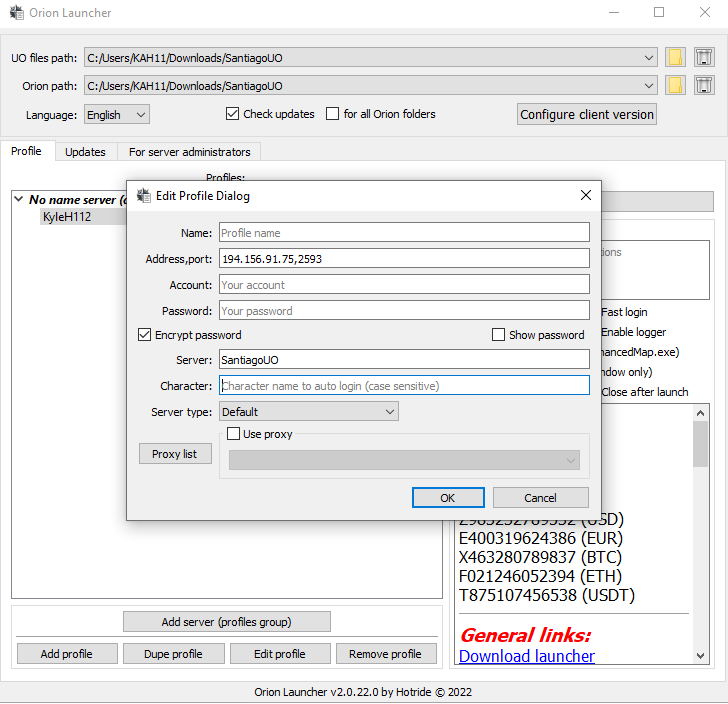This screenshot has height=704, width=728.
Task: Open the For server administrators tab
Action: coord(190,152)
